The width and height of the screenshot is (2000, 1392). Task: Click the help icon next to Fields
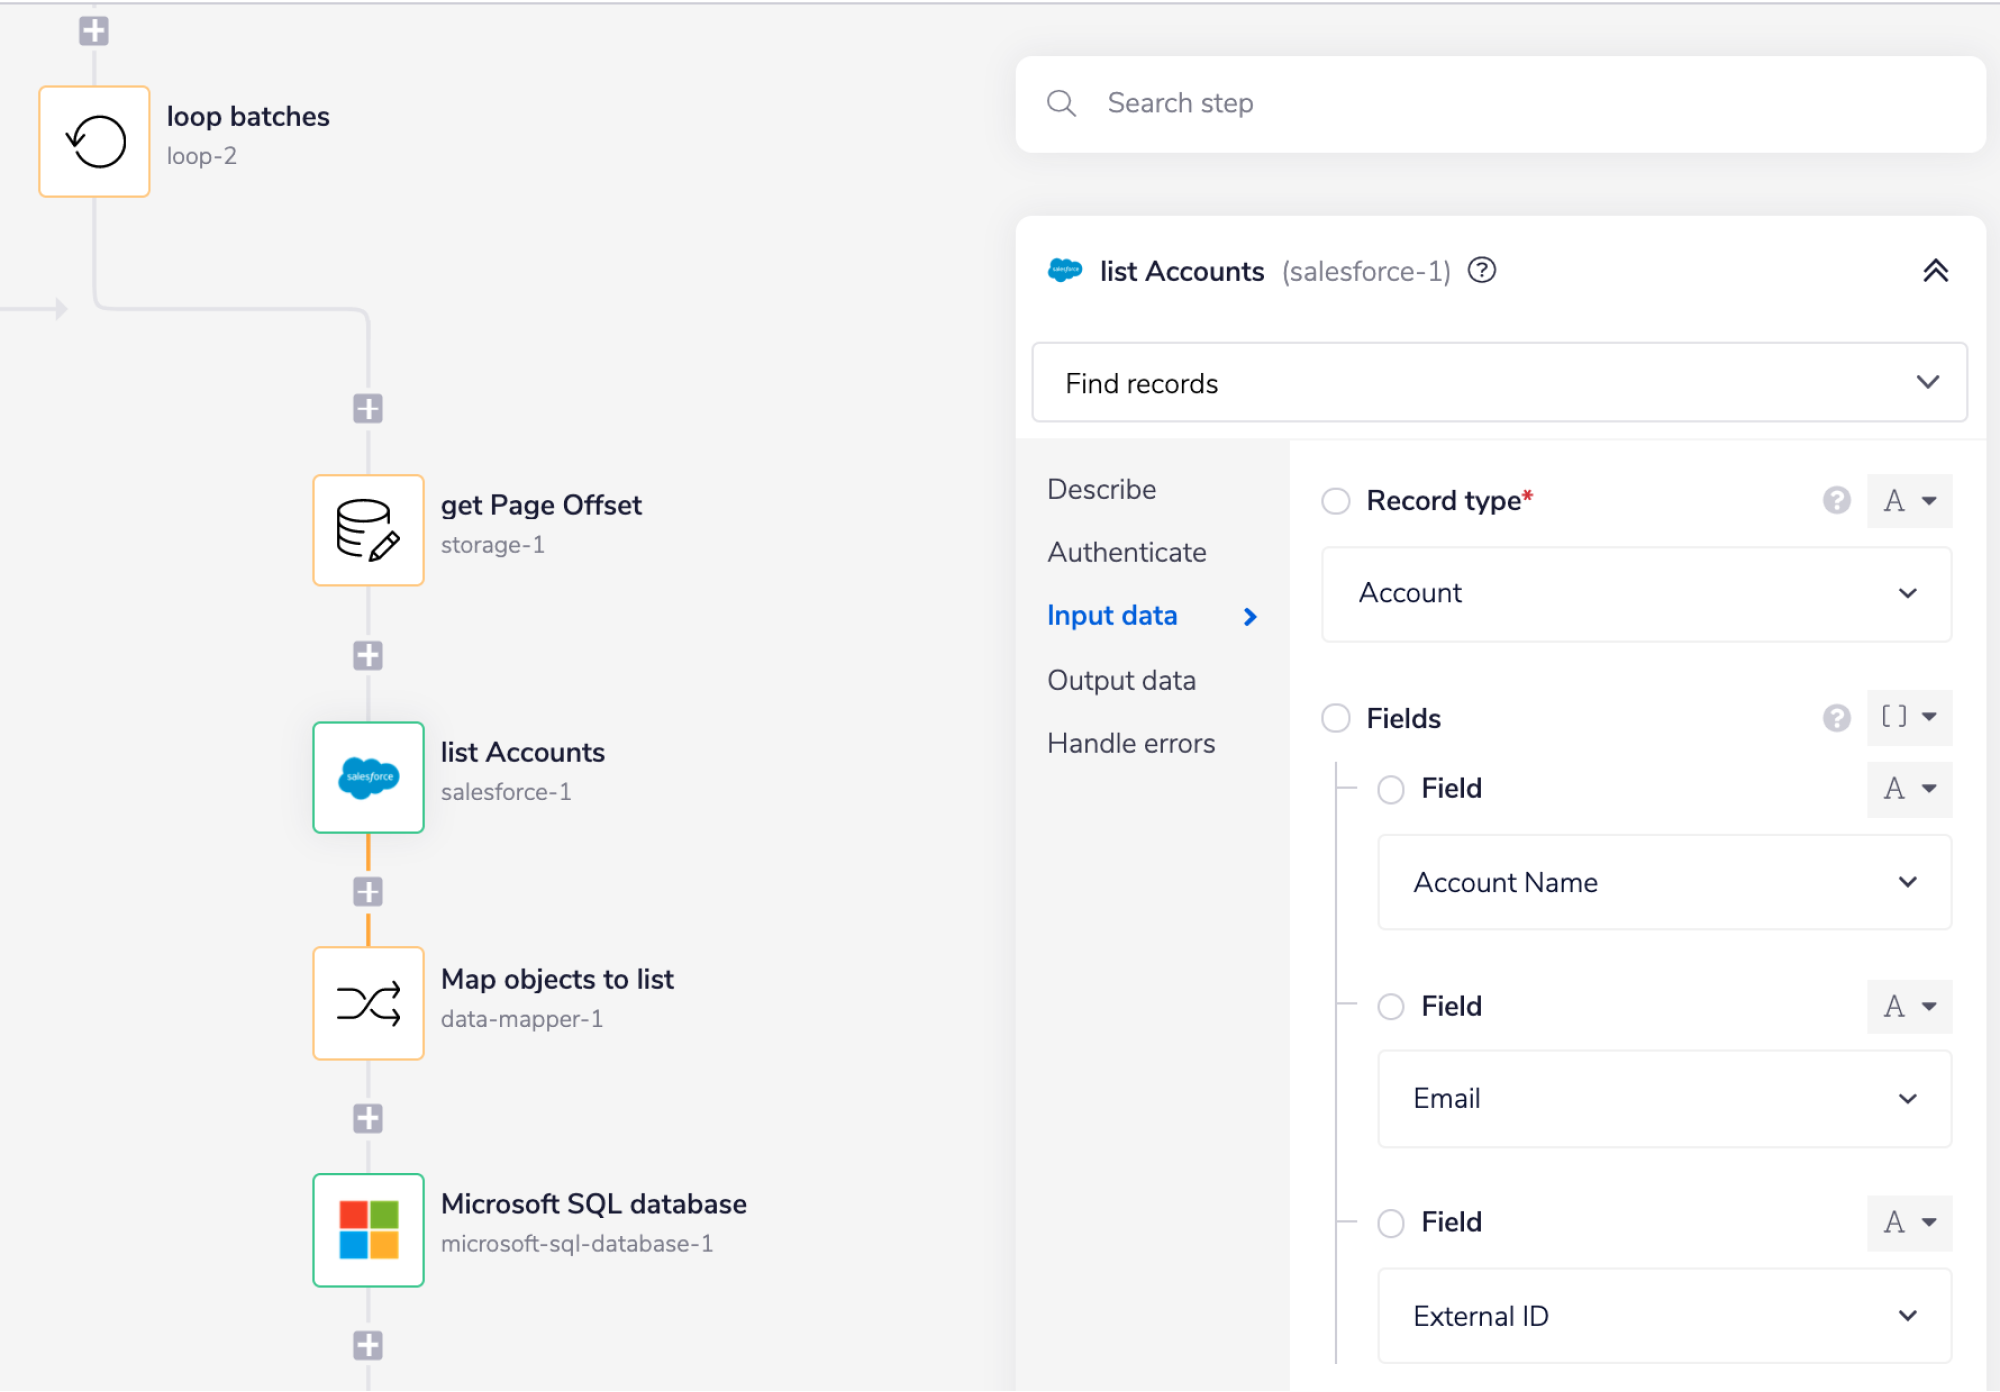click(x=1836, y=717)
